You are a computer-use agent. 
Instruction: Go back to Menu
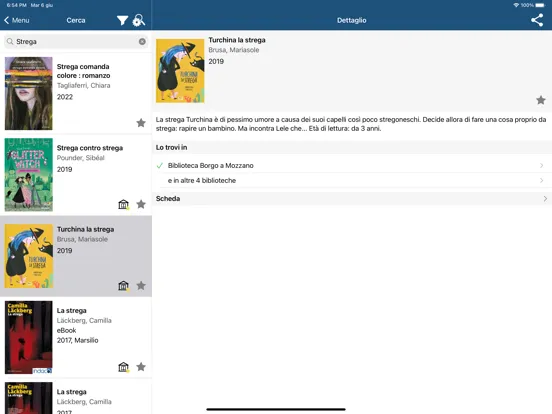coord(17,20)
